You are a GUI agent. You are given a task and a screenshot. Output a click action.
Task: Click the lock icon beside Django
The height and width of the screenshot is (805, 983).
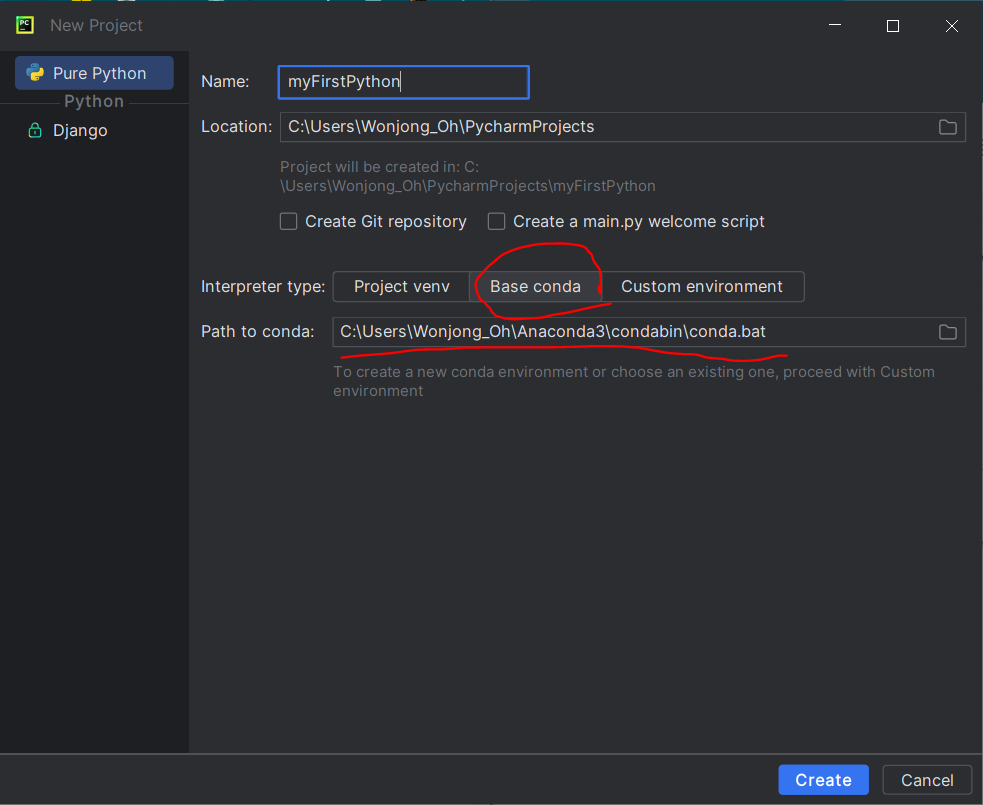[x=35, y=130]
